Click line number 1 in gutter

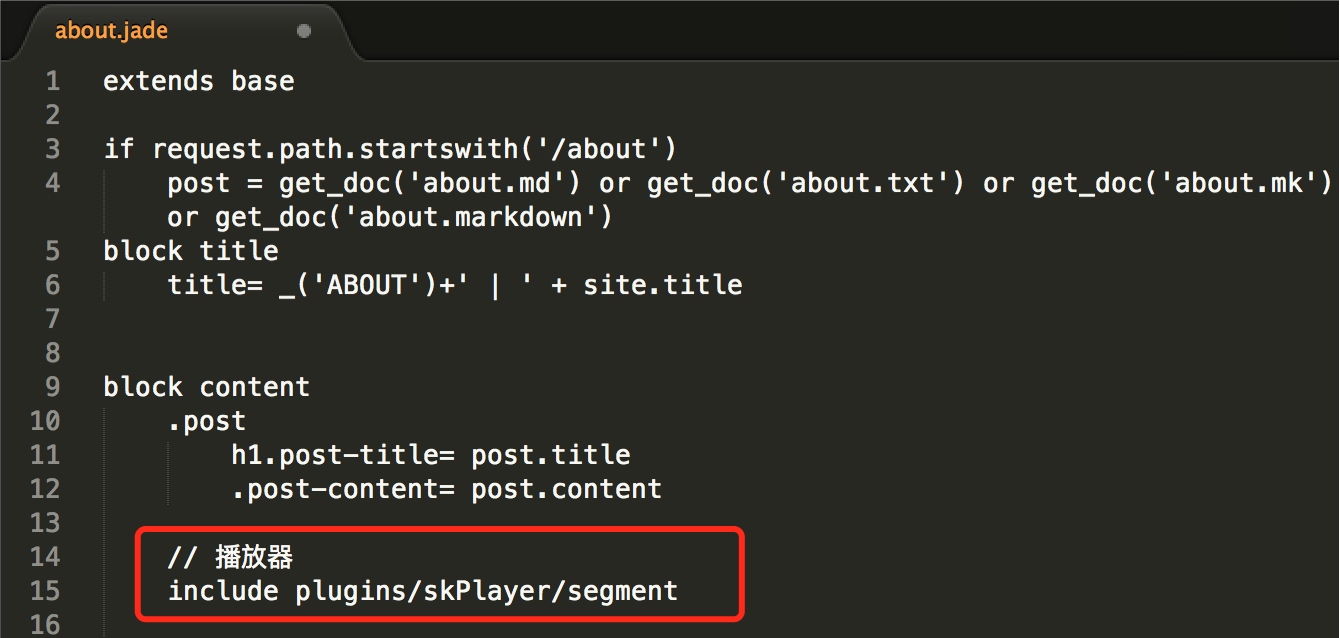click(52, 81)
